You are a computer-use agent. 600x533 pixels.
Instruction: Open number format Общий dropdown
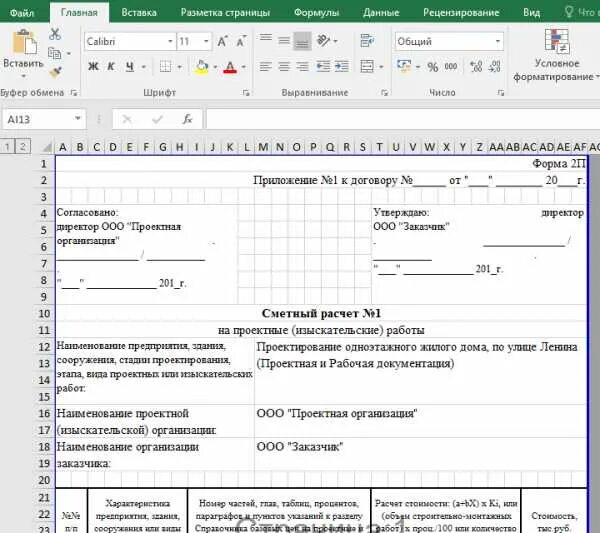pyautogui.click(x=498, y=41)
